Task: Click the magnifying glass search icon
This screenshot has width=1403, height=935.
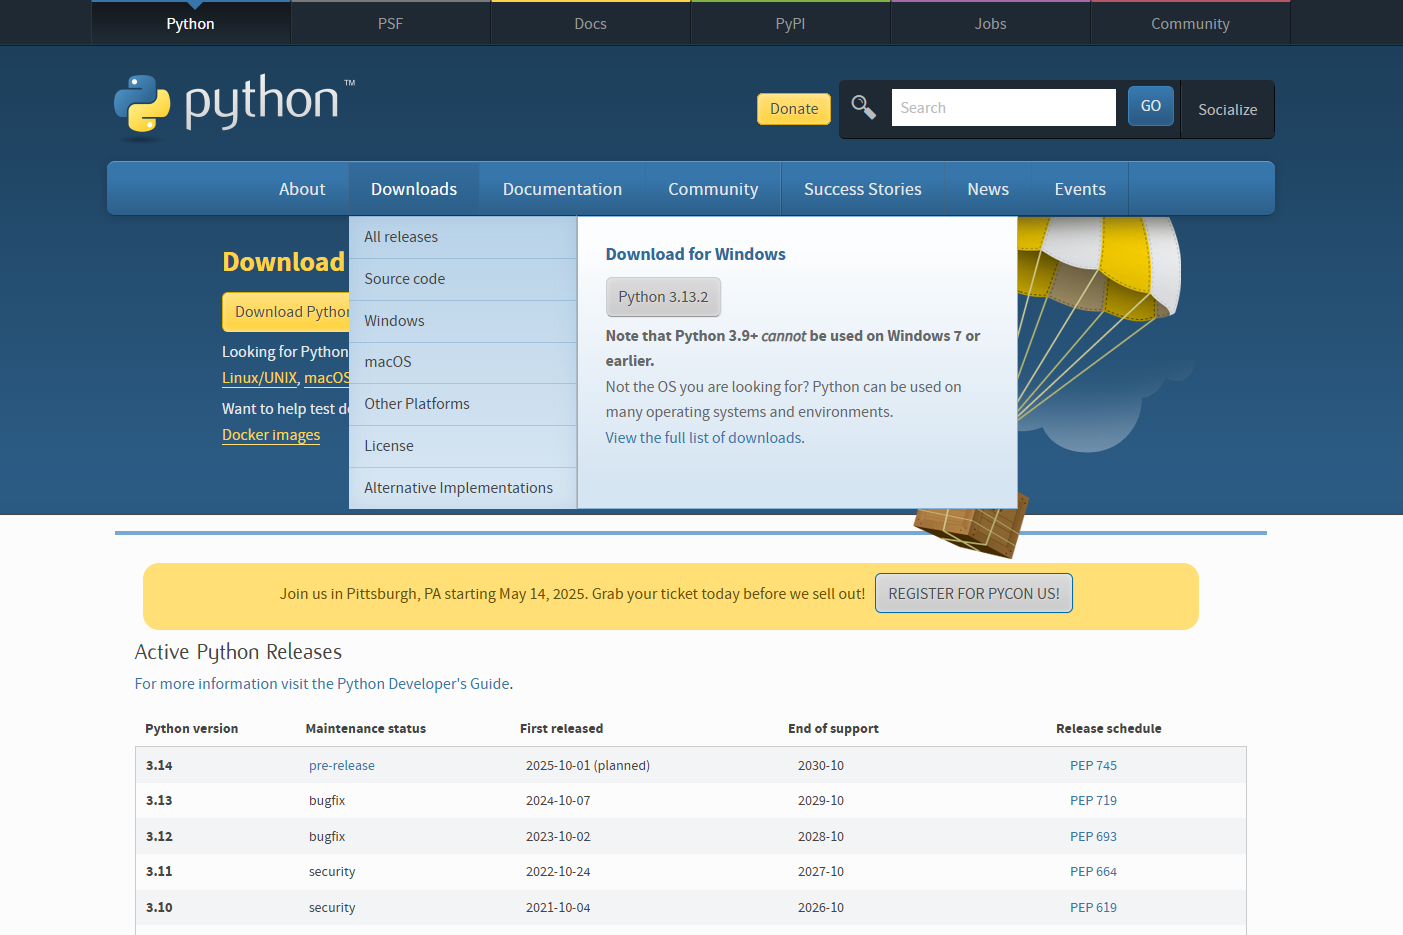Action: [x=864, y=107]
